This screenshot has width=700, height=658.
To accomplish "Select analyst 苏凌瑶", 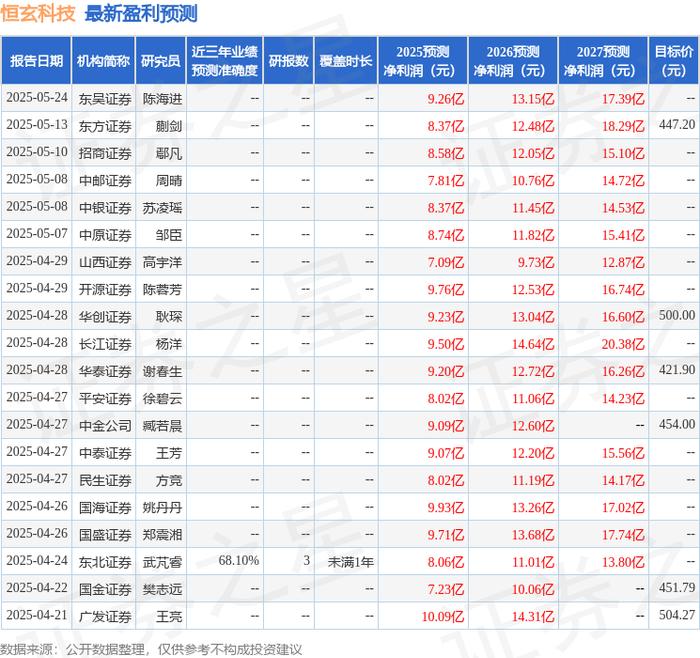I will pyautogui.click(x=162, y=208).
